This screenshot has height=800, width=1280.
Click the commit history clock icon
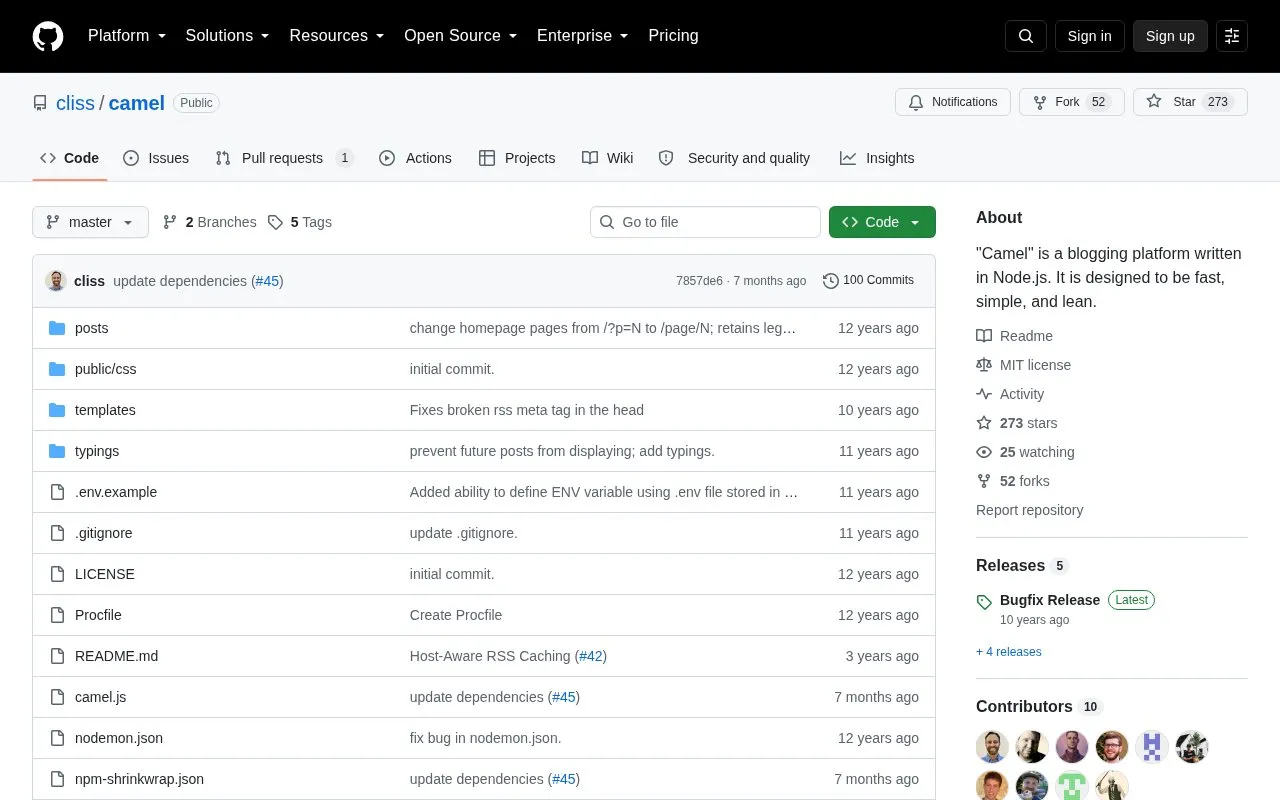pyautogui.click(x=830, y=281)
